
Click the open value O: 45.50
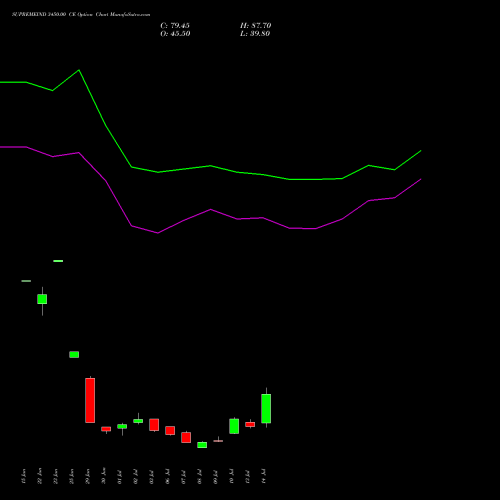click(175, 34)
